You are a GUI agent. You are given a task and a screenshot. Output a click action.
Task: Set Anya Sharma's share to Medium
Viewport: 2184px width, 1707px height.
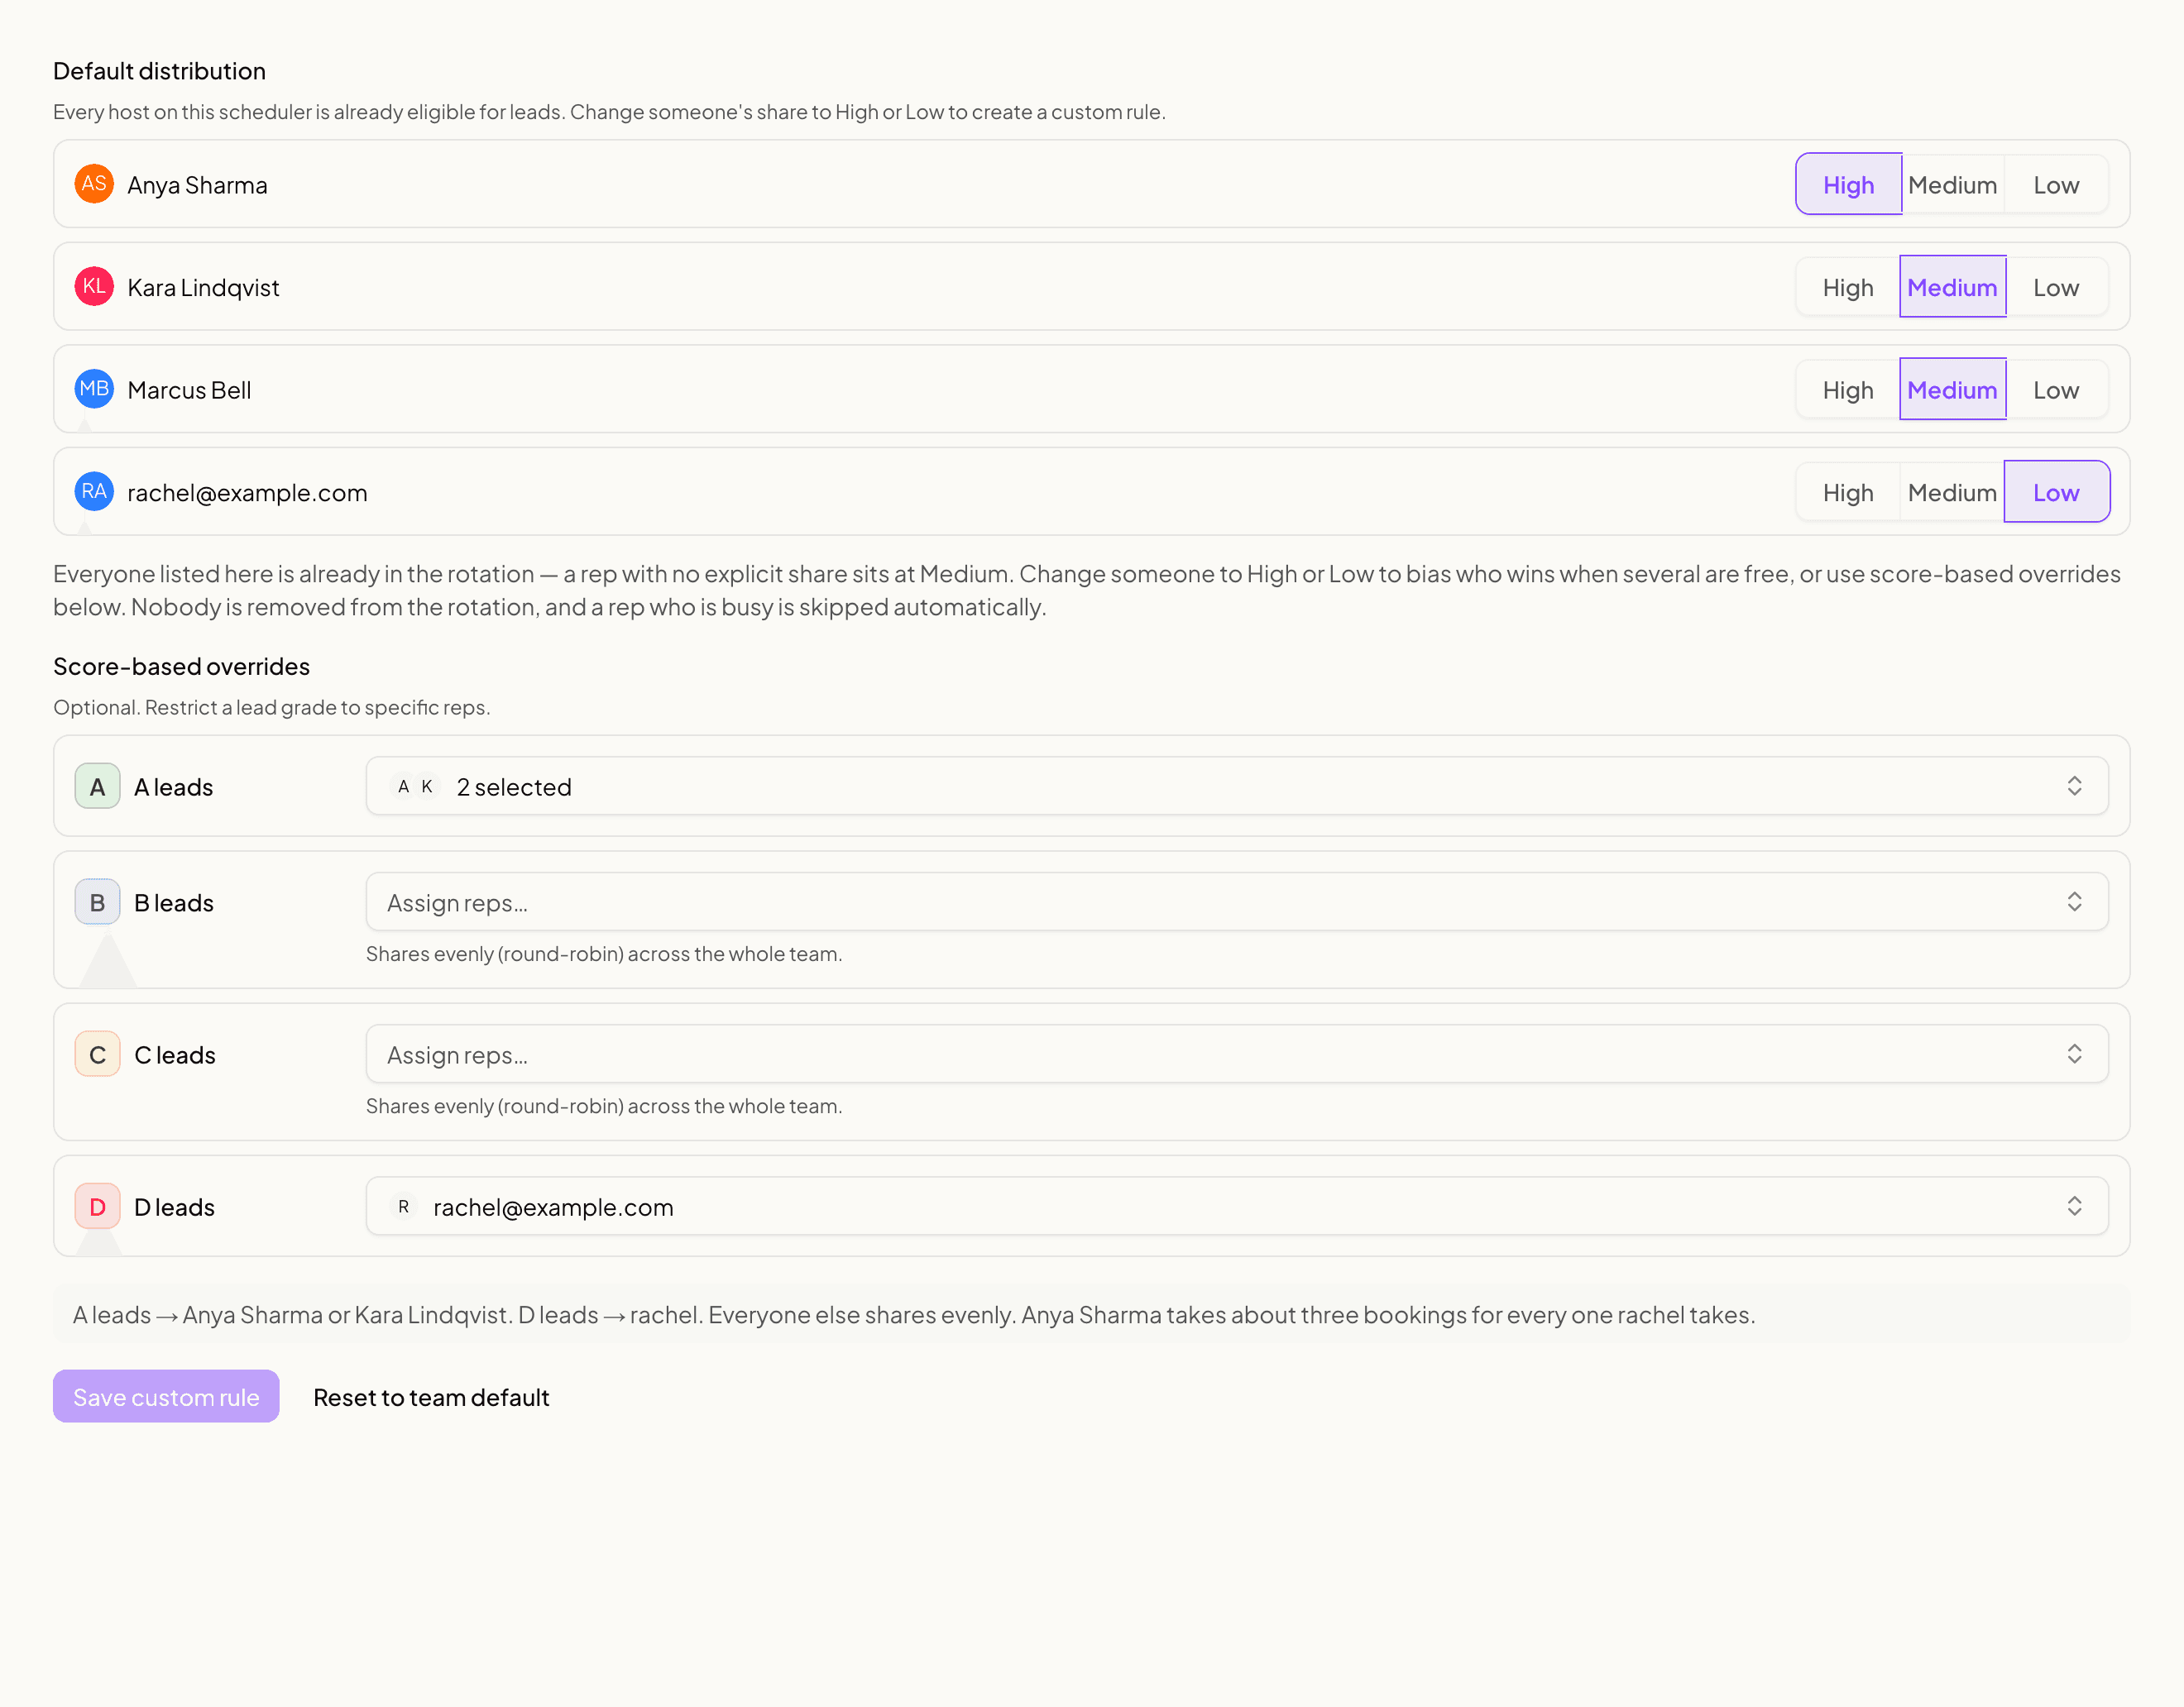[x=1952, y=185]
